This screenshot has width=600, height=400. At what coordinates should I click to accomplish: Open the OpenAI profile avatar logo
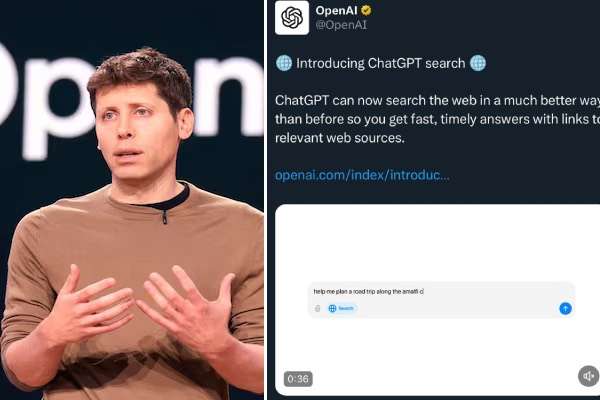point(292,18)
